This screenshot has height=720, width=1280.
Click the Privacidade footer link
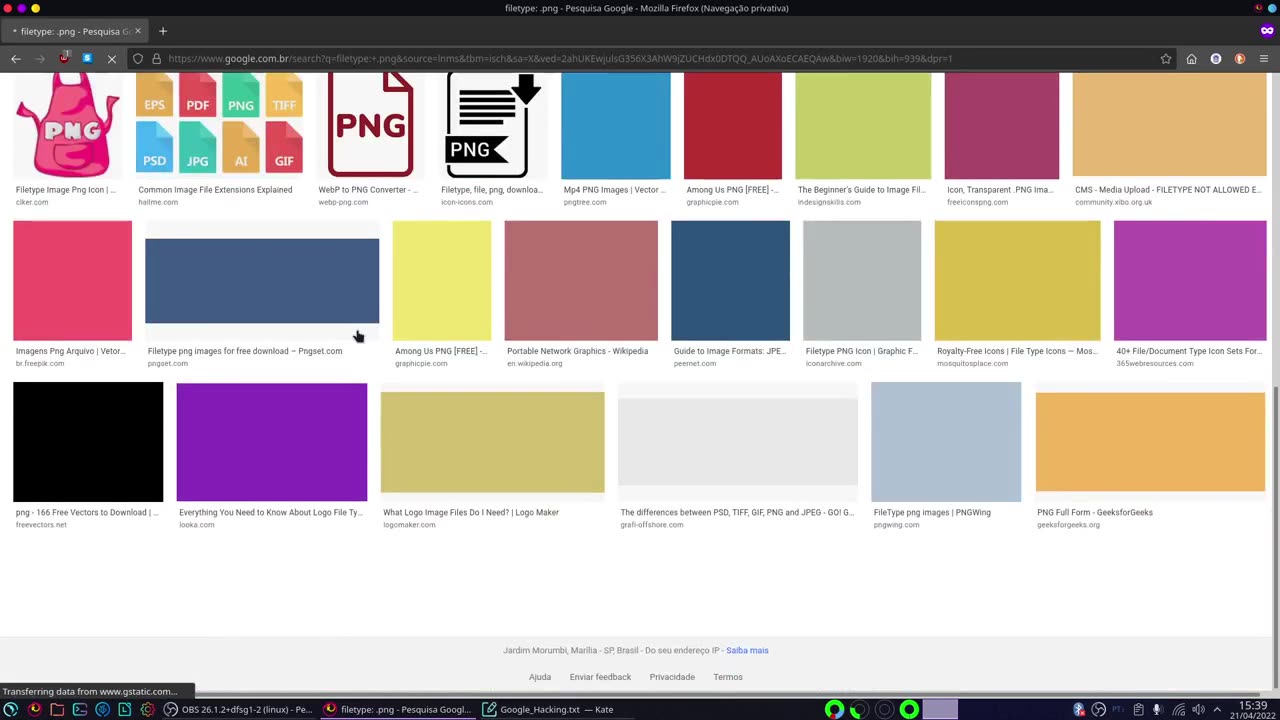[672, 677]
